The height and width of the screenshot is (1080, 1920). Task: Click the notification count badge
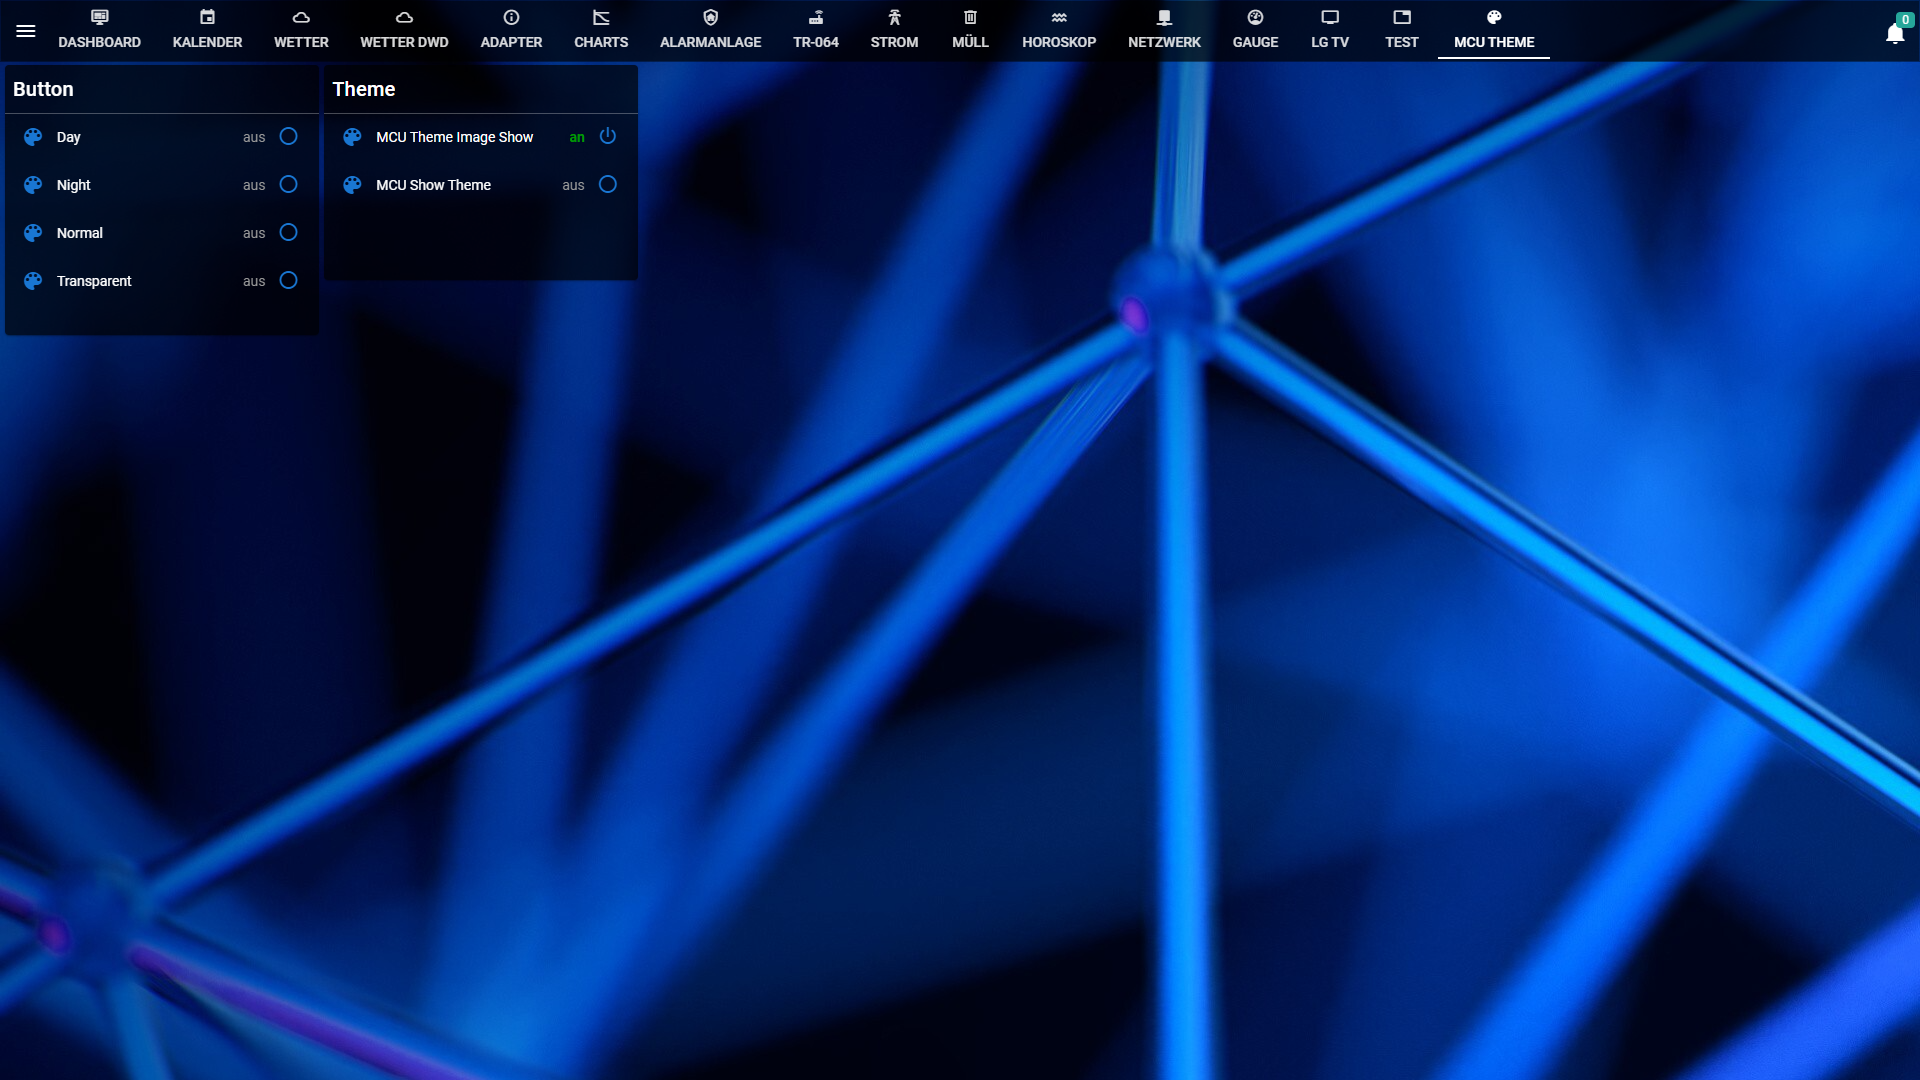1905,20
